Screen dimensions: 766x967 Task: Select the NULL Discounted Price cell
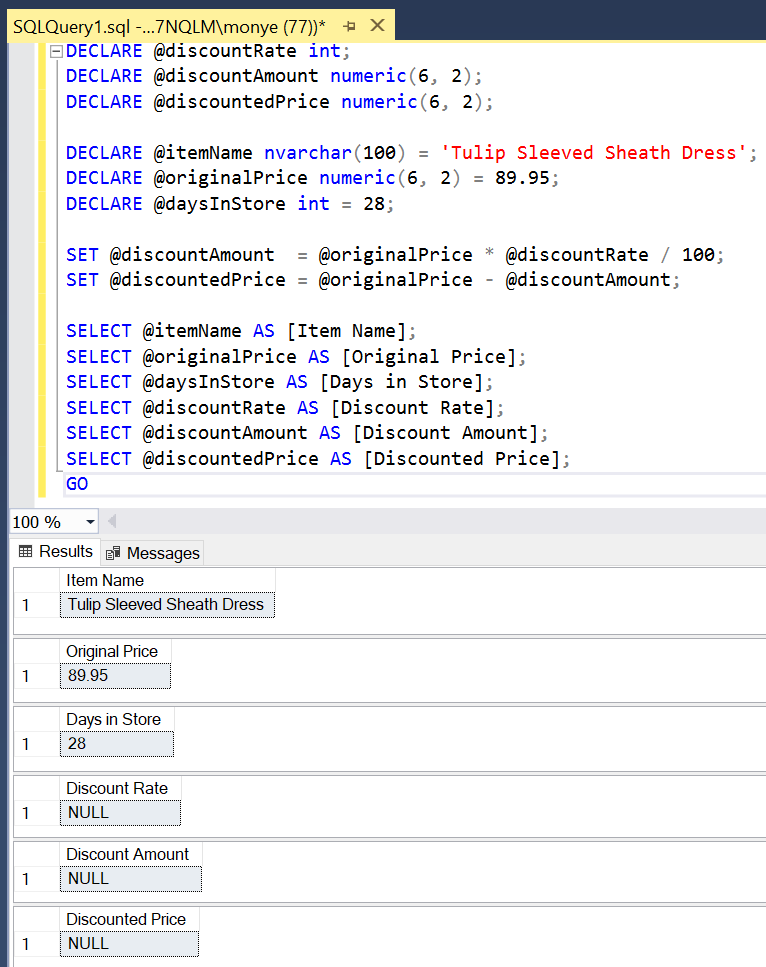click(130, 944)
